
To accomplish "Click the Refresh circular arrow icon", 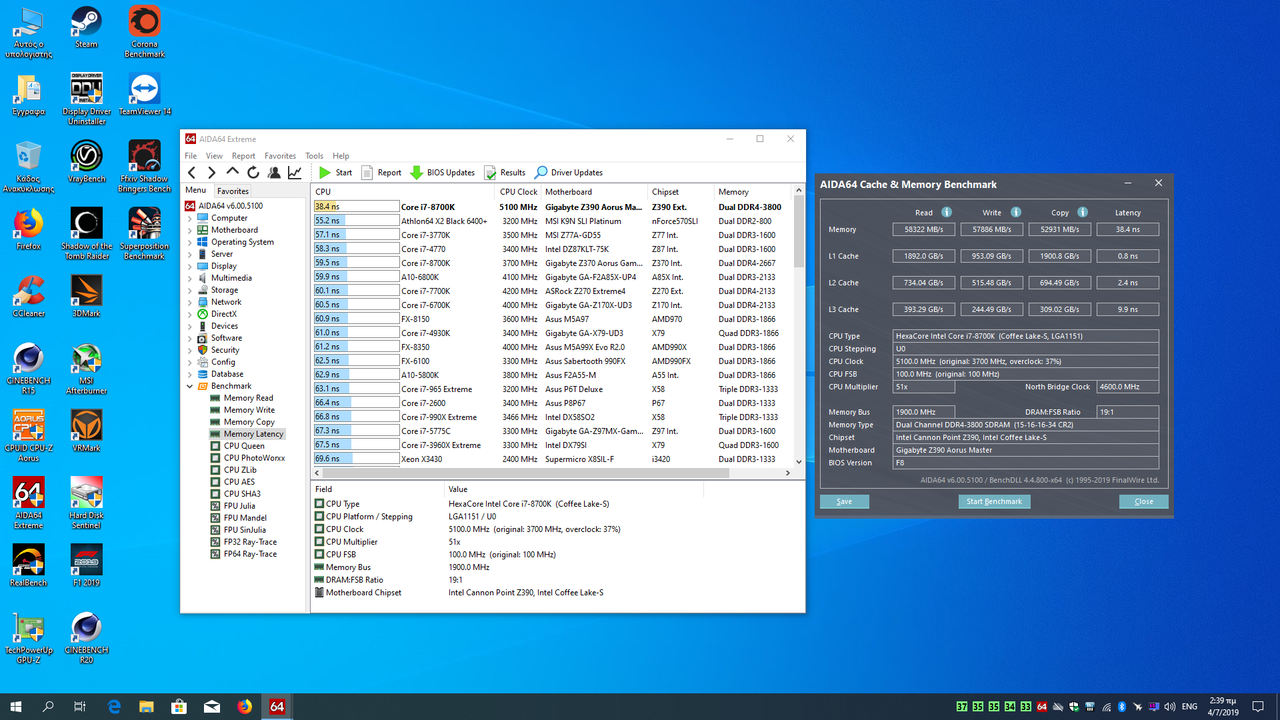I will [x=253, y=172].
